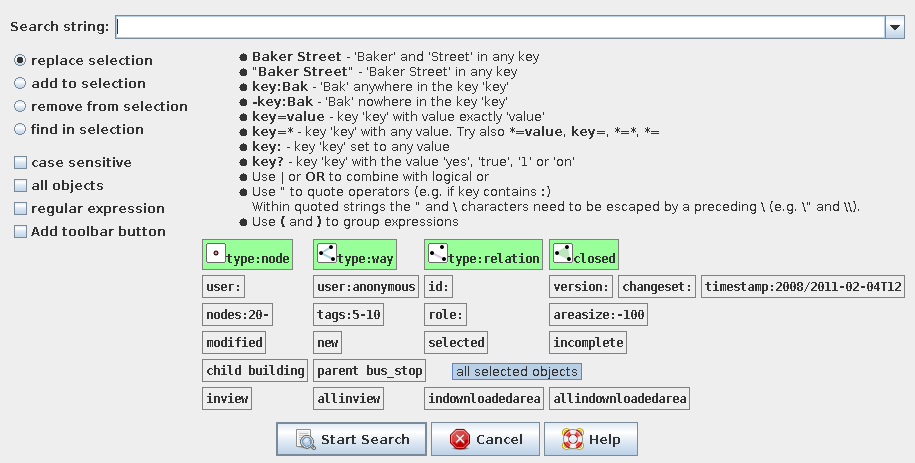Choose the 'find in selection' option
This screenshot has width=915, height=463.
coord(20,130)
